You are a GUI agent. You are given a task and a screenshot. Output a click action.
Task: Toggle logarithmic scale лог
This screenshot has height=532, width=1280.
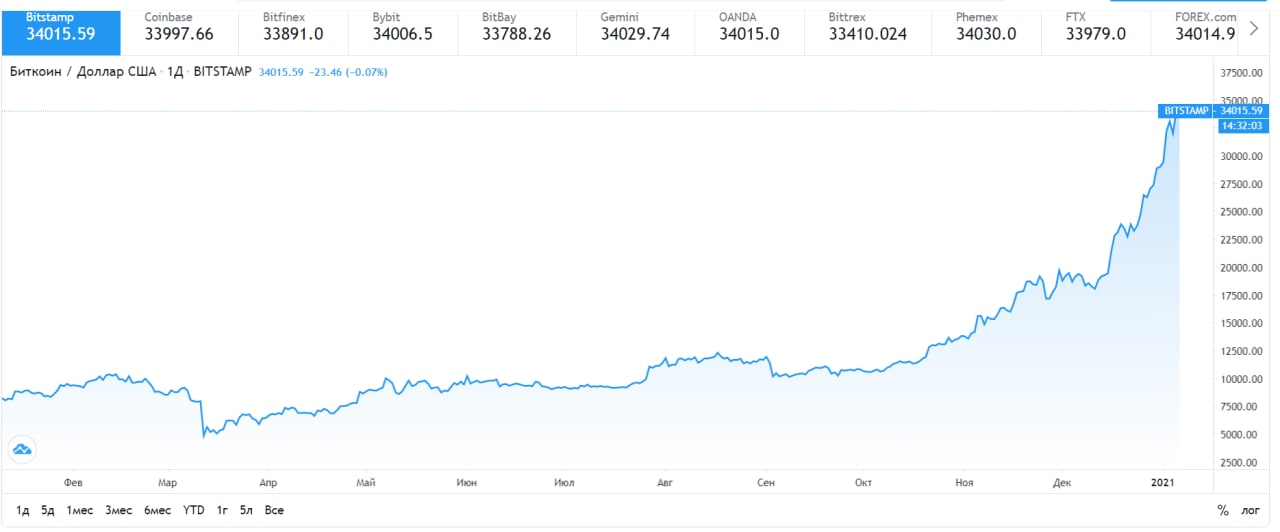tap(1250, 510)
